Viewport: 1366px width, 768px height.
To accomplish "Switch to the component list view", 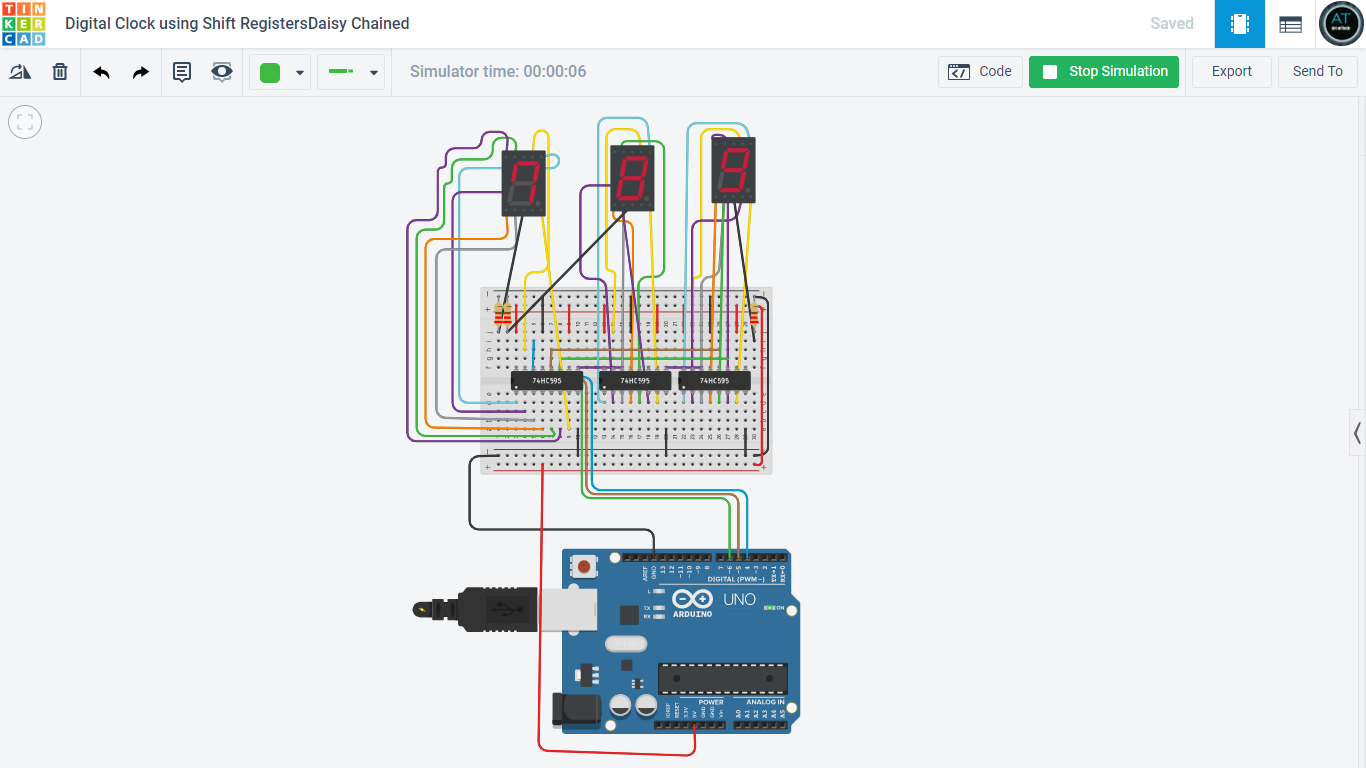I will click(x=1289, y=23).
